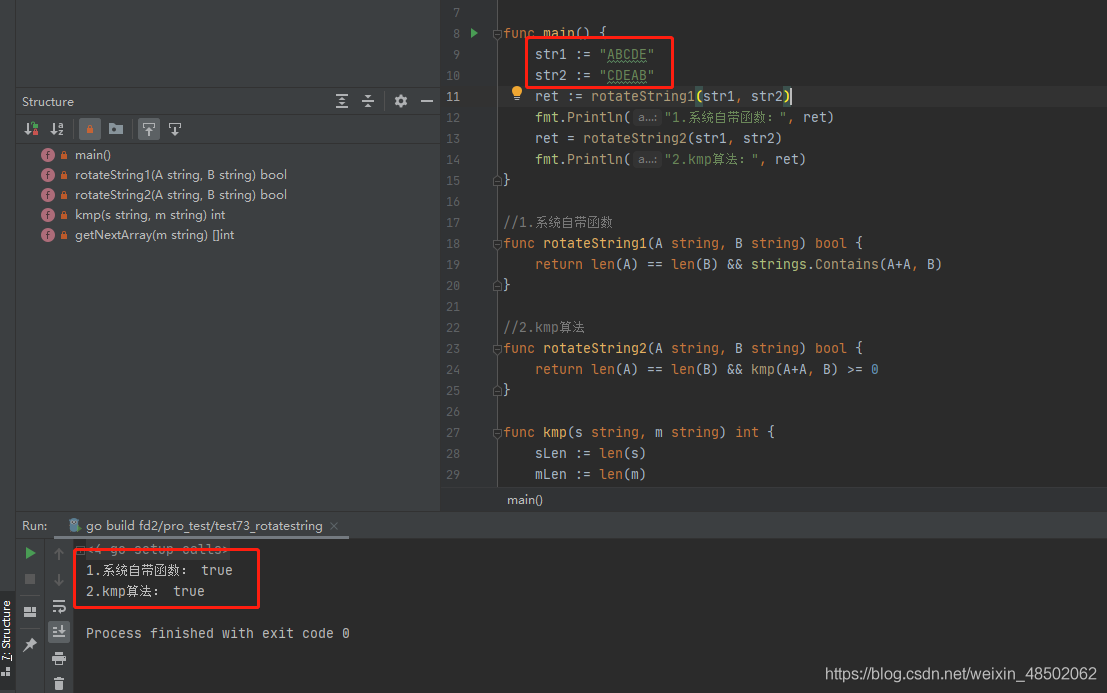Click closing fold marker of main function

click(497, 181)
